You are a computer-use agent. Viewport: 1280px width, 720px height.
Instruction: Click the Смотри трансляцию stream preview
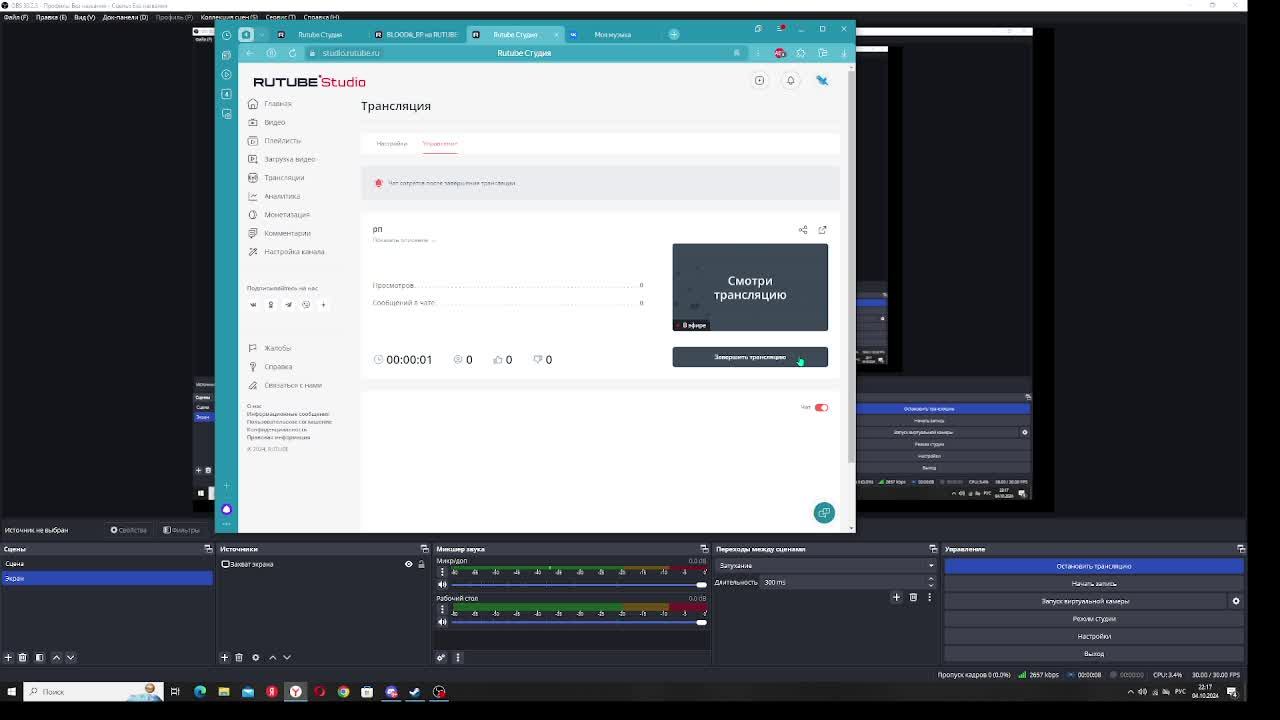click(x=750, y=287)
